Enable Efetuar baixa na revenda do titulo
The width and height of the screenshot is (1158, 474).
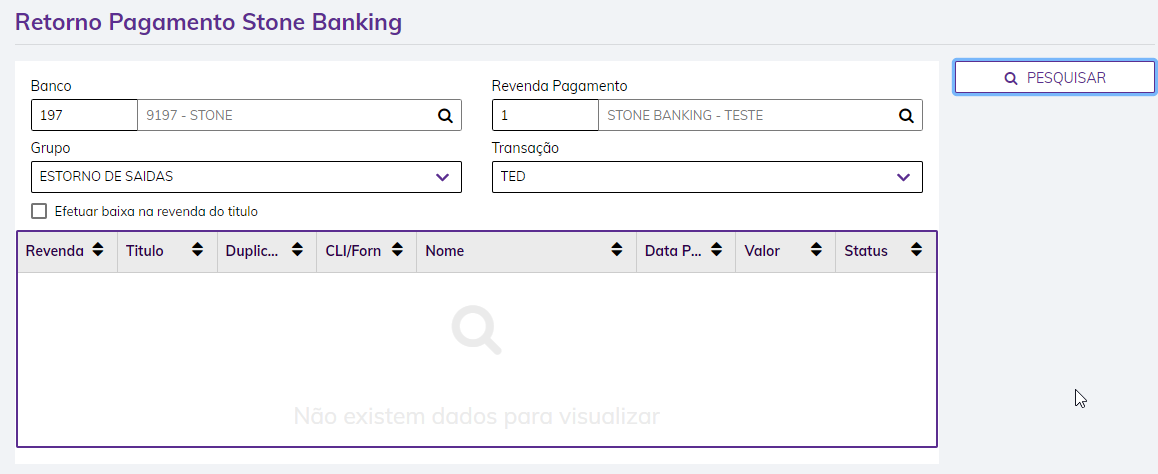(x=40, y=211)
